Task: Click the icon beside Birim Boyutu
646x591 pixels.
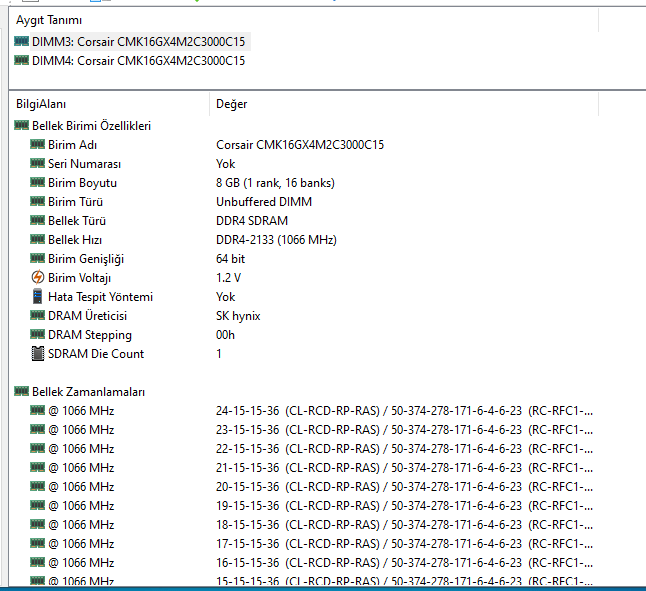Action: pyautogui.click(x=37, y=182)
